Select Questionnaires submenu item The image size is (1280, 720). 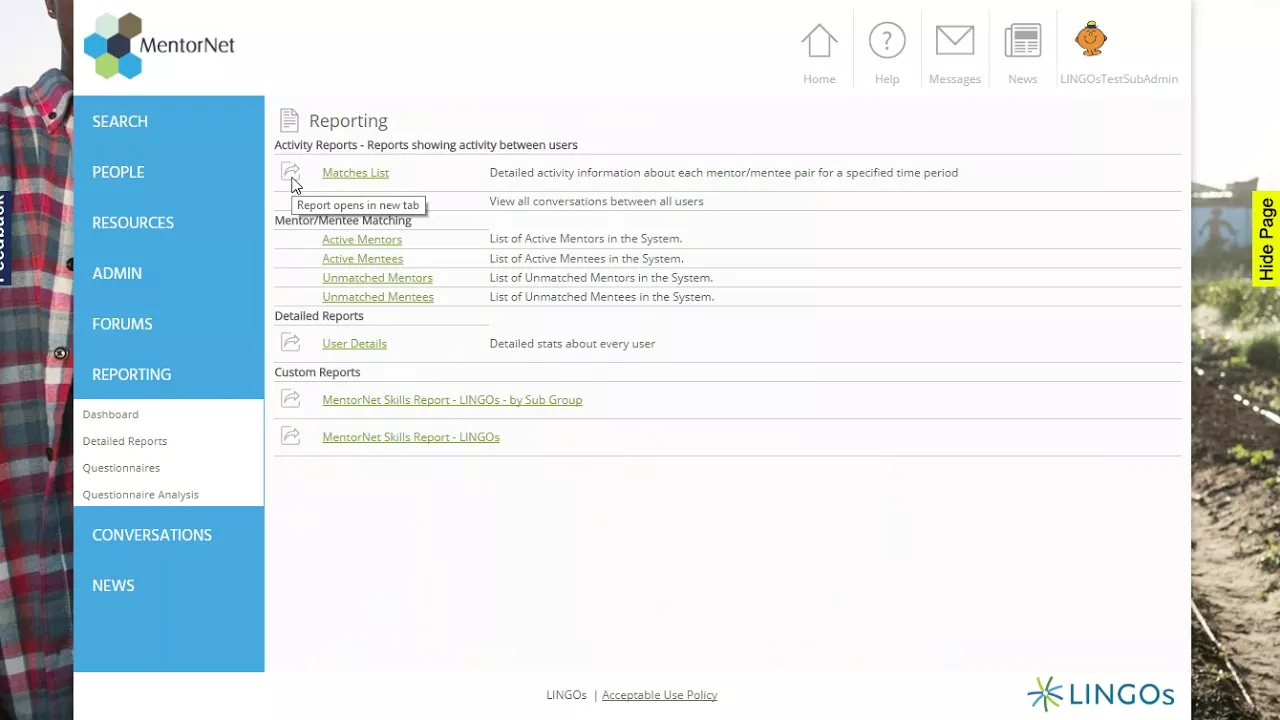[121, 468]
